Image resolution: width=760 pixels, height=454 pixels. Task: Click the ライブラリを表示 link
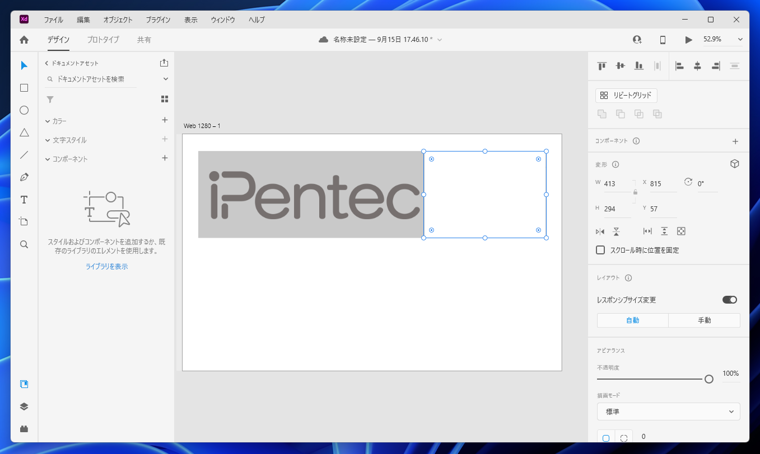[107, 266]
